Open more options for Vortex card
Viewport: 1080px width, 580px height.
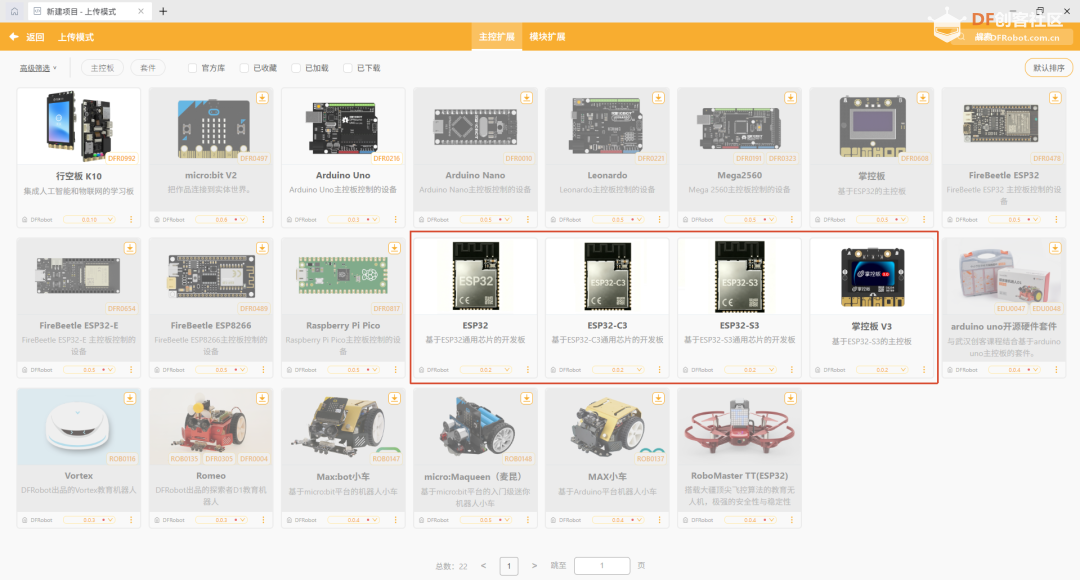[131, 520]
